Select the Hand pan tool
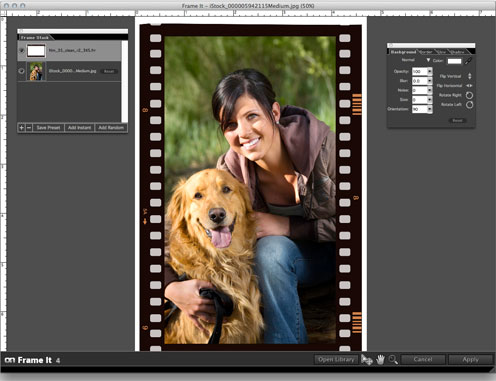Image resolution: width=496 pixels, height=381 pixels. (380, 359)
